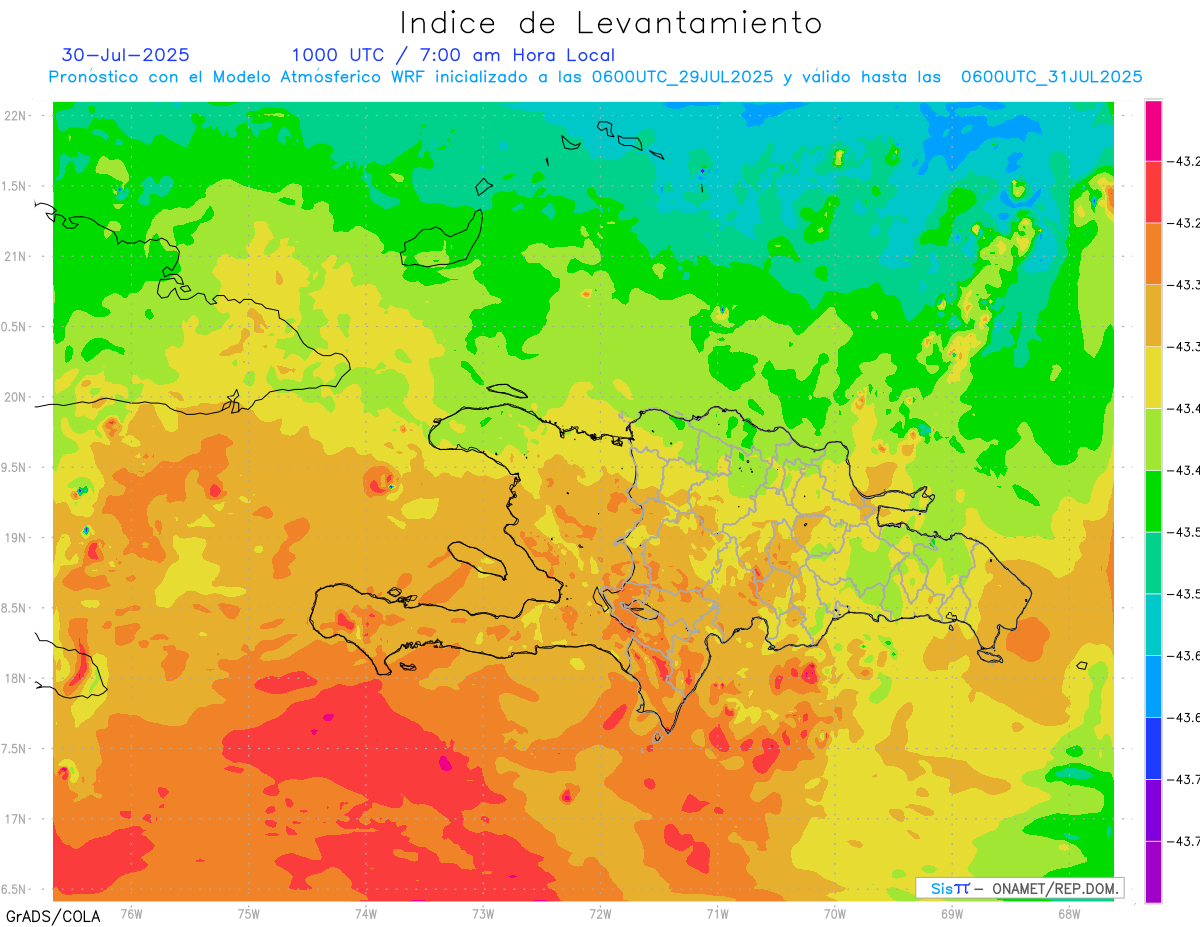
Task: Click the '21N' latitude label
Action: 15,256
